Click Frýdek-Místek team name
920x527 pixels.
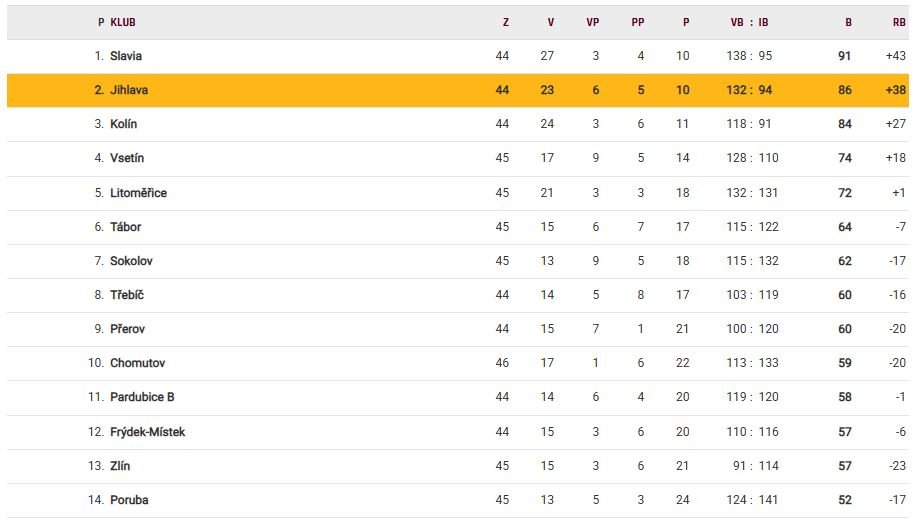click(x=147, y=432)
